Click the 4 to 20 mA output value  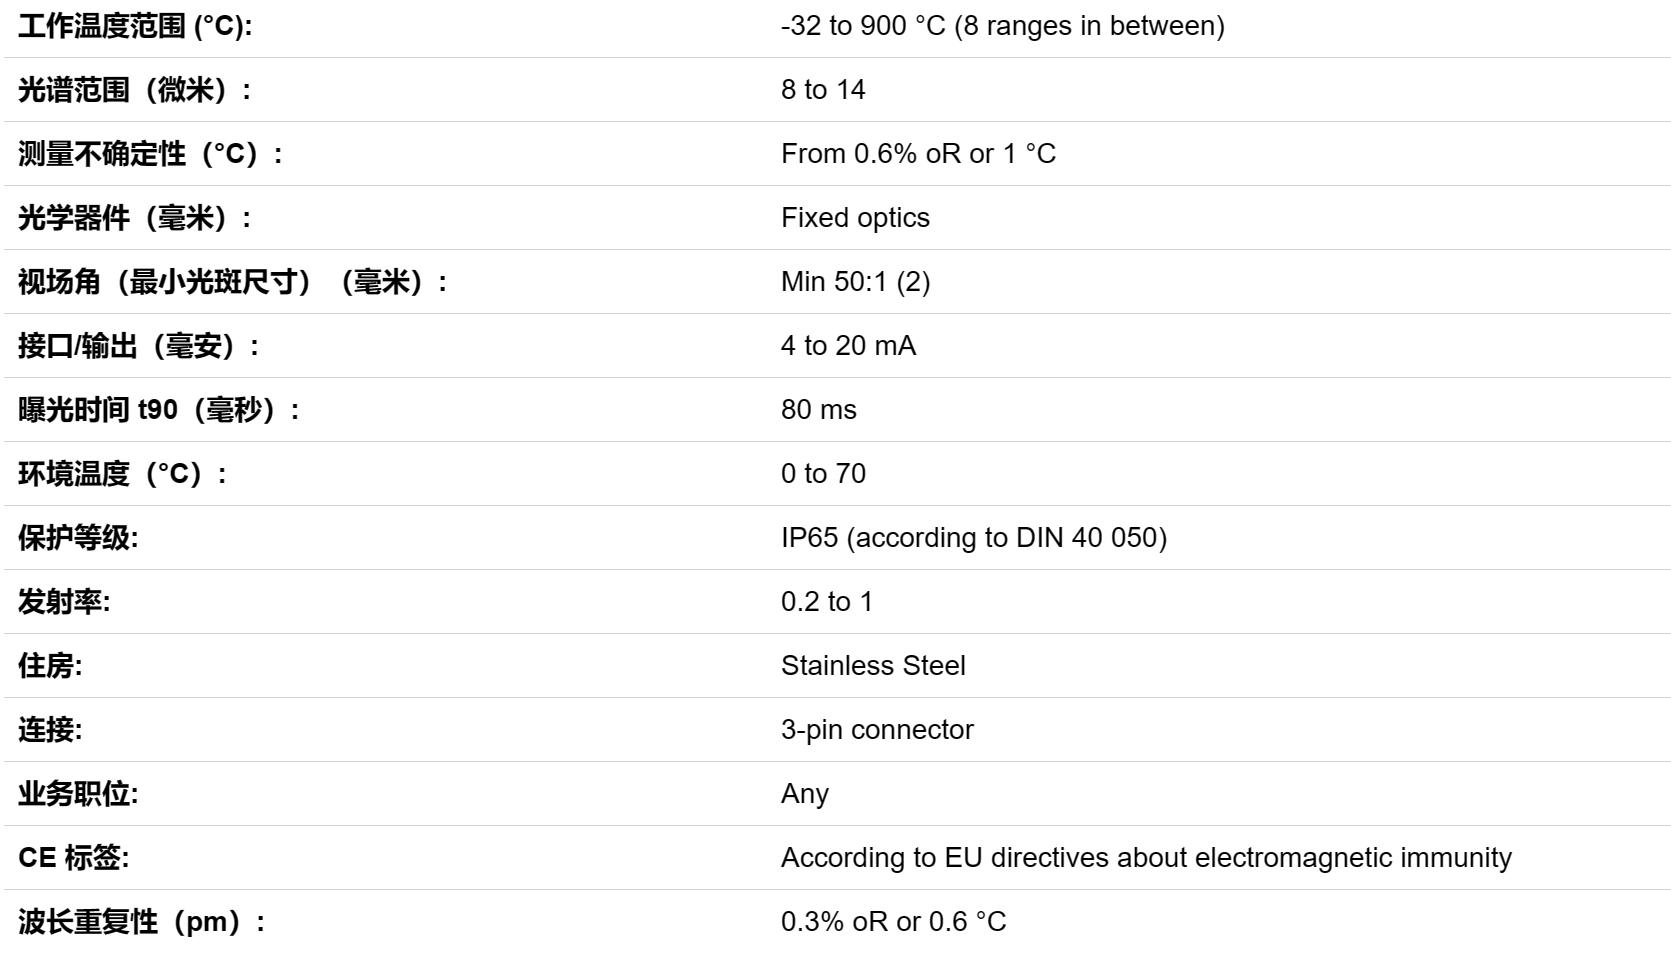pos(848,346)
